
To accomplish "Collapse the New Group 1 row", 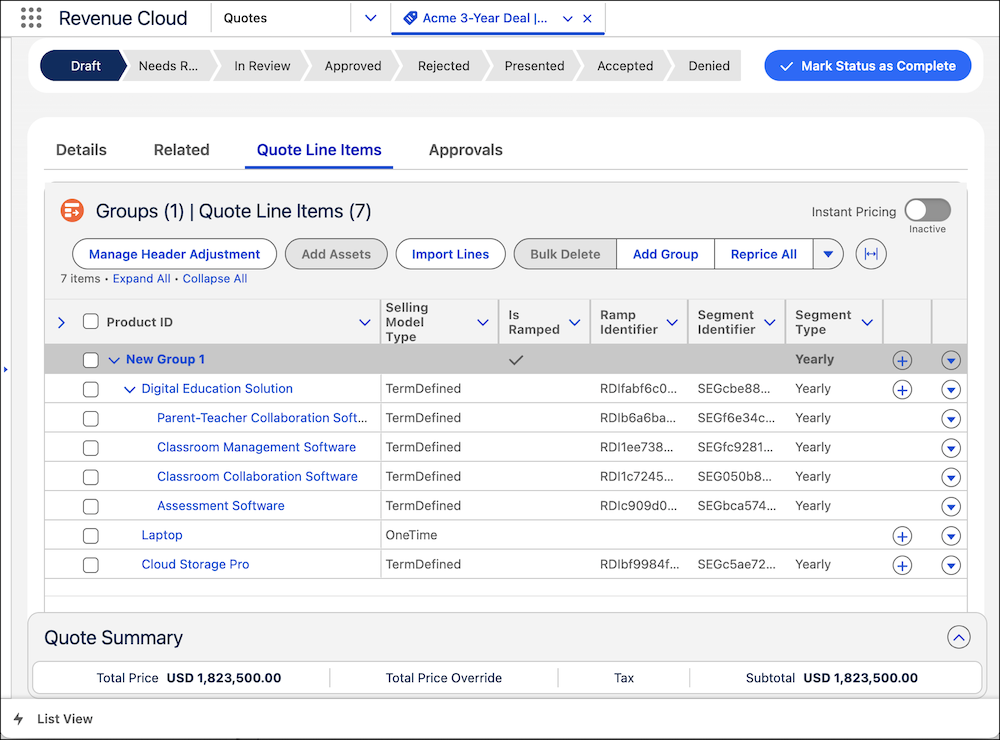I will click(x=114, y=360).
